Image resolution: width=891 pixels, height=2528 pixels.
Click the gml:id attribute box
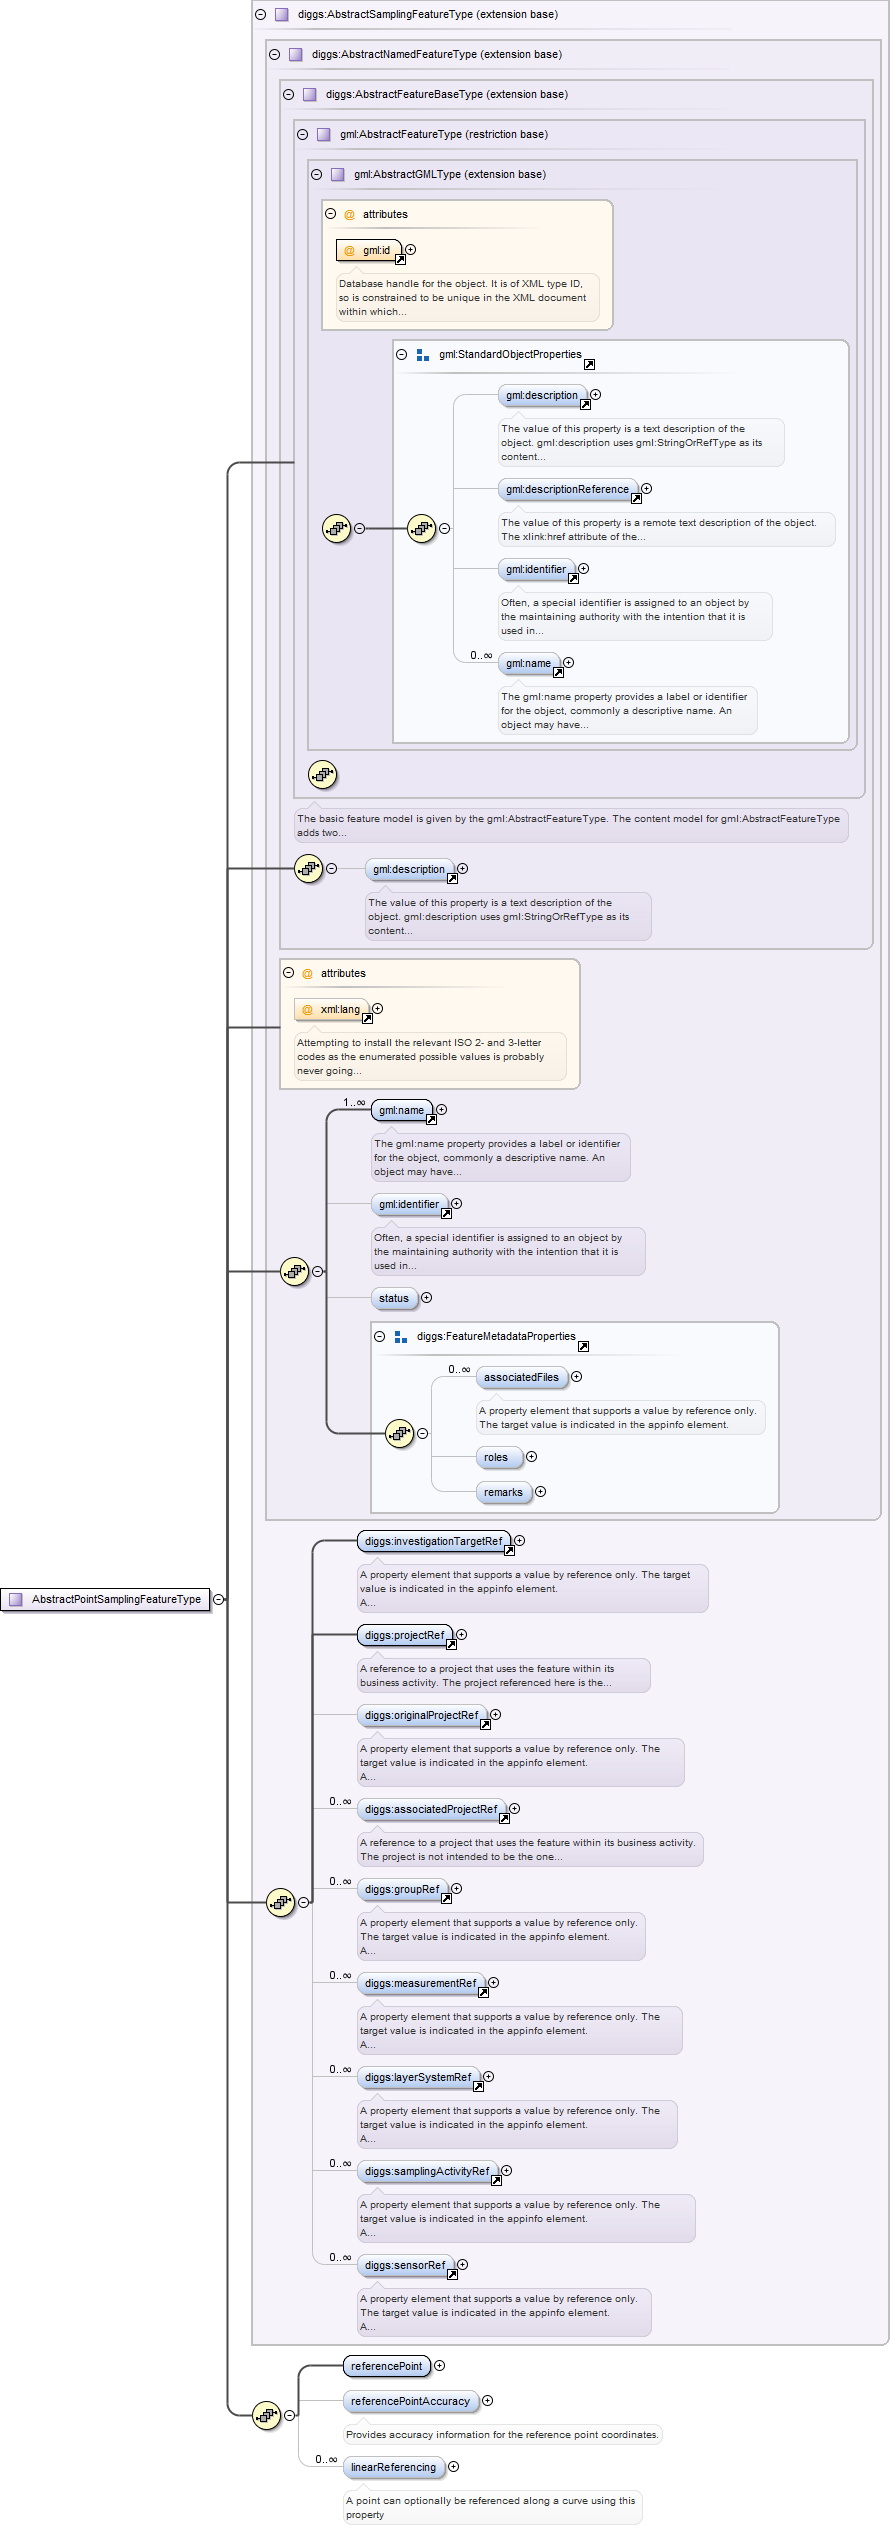(x=368, y=250)
